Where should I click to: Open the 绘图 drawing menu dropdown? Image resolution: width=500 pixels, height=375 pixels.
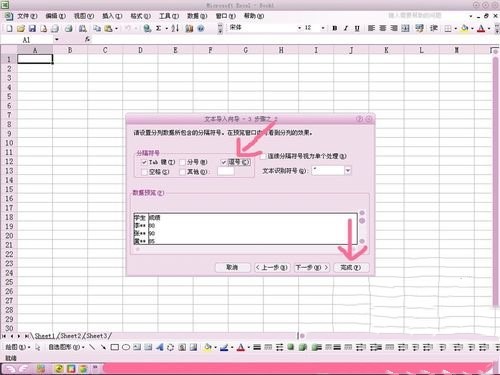[x=18, y=347]
